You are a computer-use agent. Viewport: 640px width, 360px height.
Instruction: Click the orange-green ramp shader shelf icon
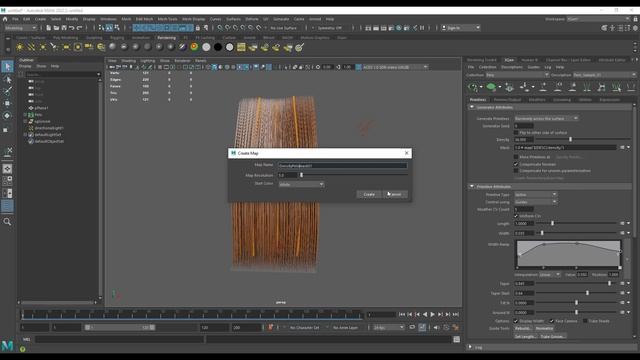click(x=194, y=47)
